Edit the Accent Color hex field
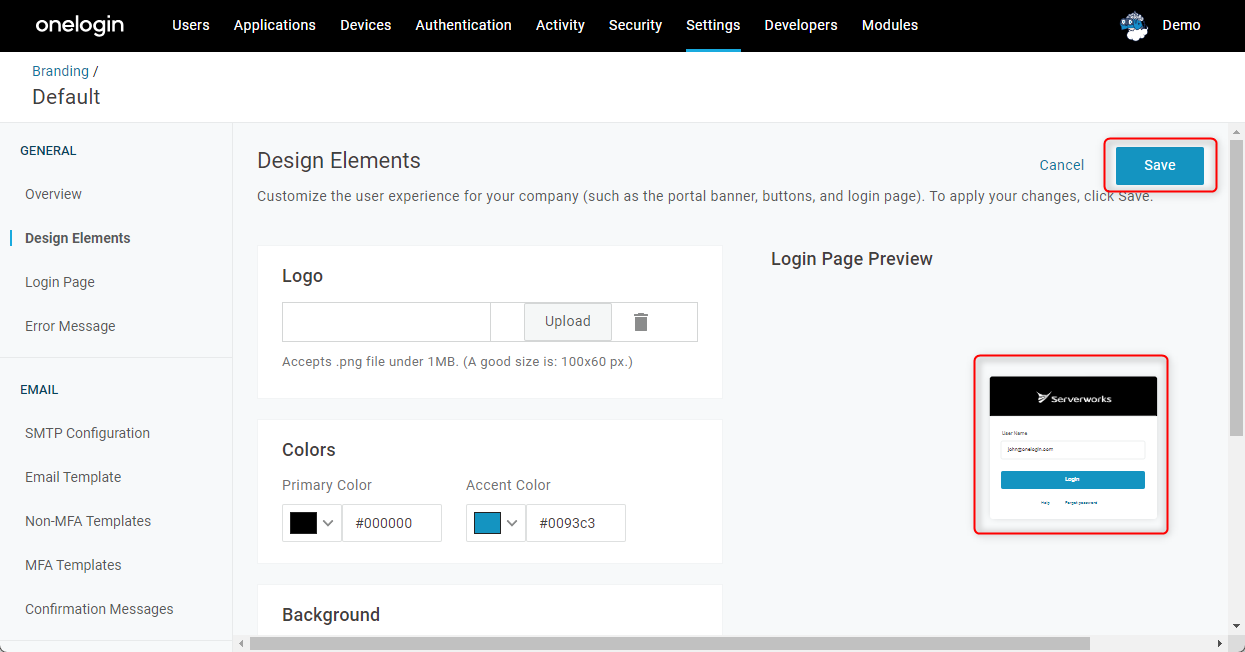Screen dimensions: 1245x652 (x=576, y=523)
